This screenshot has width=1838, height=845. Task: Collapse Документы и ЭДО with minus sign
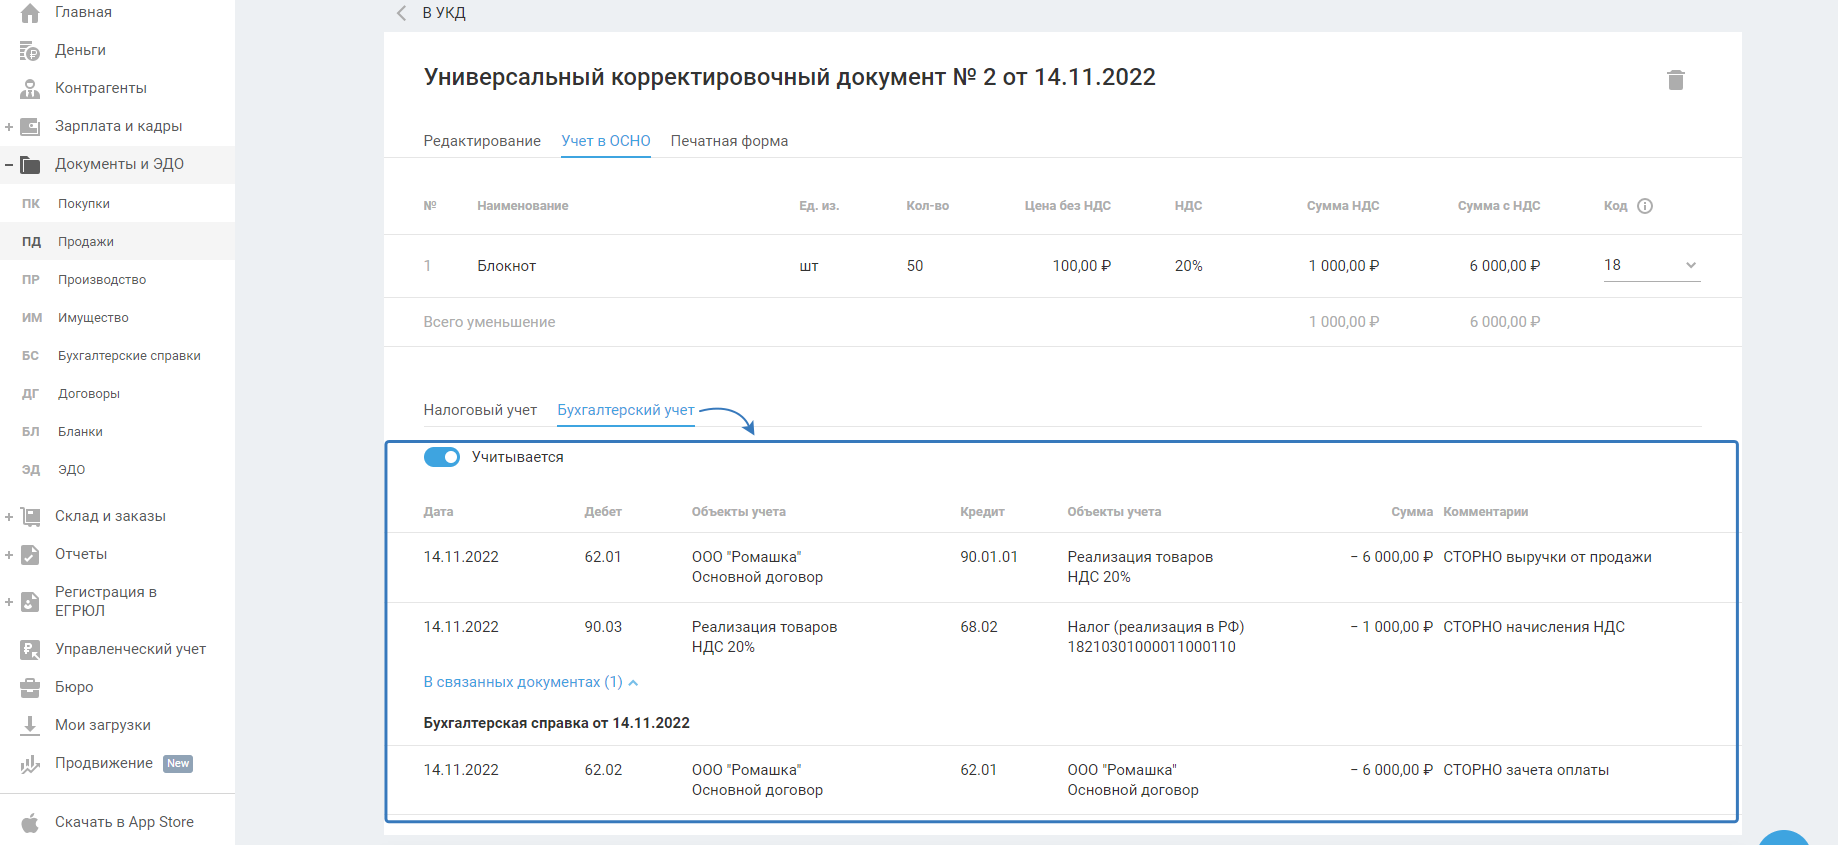point(9,165)
